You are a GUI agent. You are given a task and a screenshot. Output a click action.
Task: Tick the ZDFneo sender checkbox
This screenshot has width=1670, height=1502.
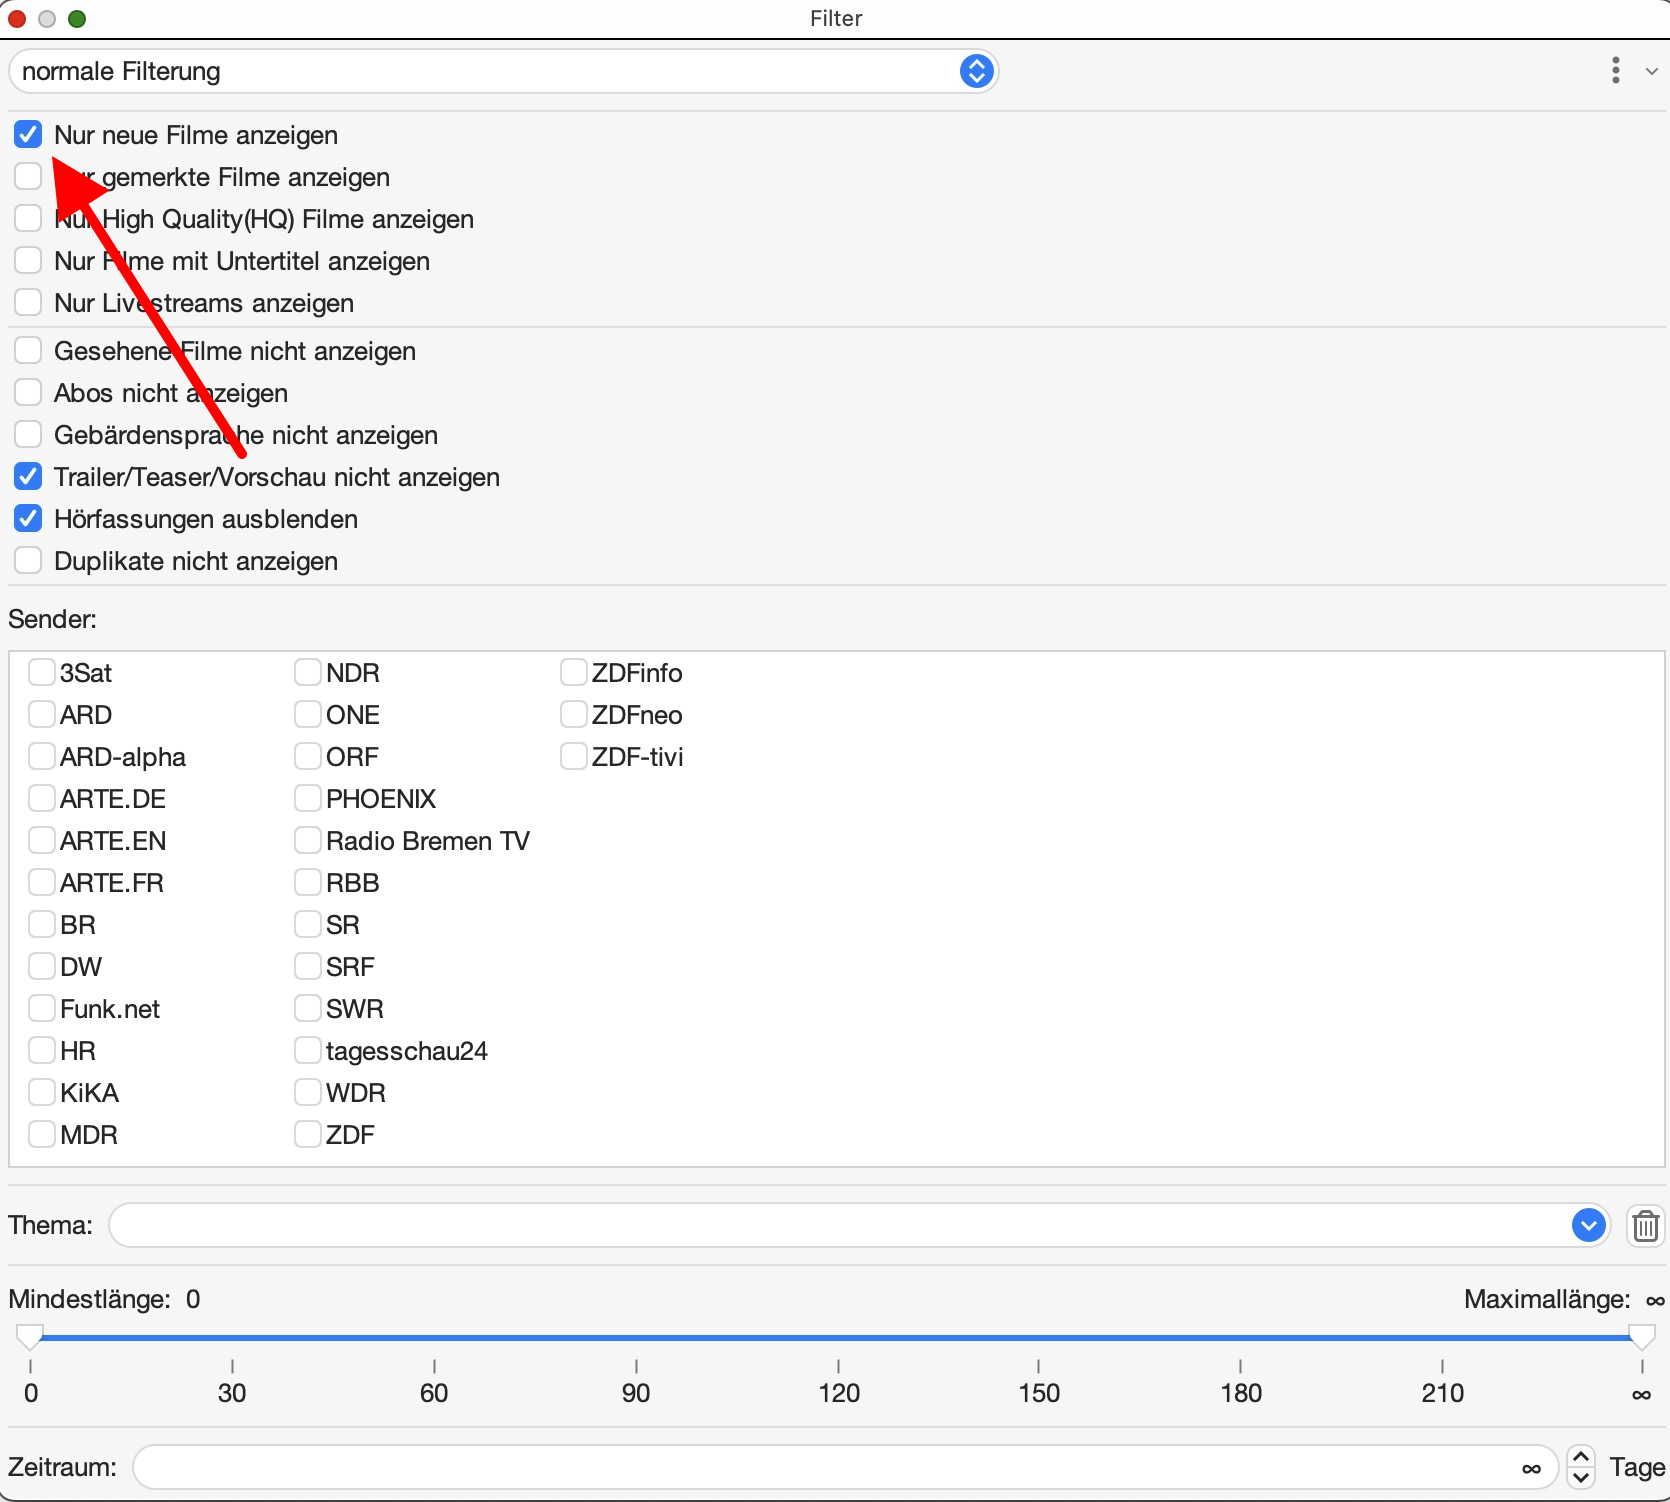click(x=573, y=714)
